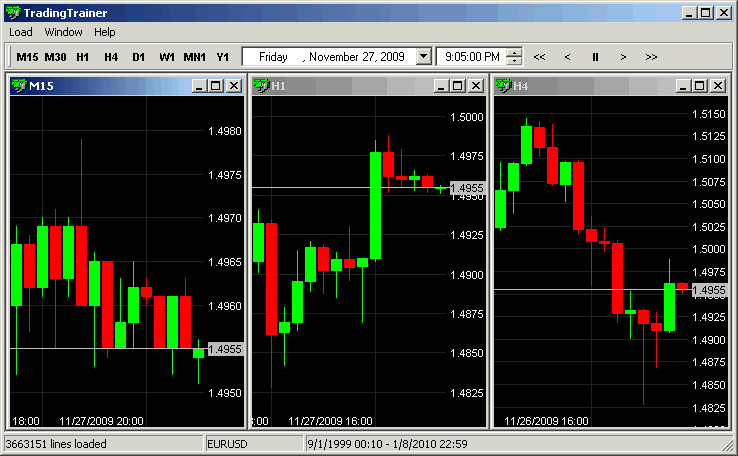
Task: Pause playback with the pause button
Action: (x=595, y=57)
